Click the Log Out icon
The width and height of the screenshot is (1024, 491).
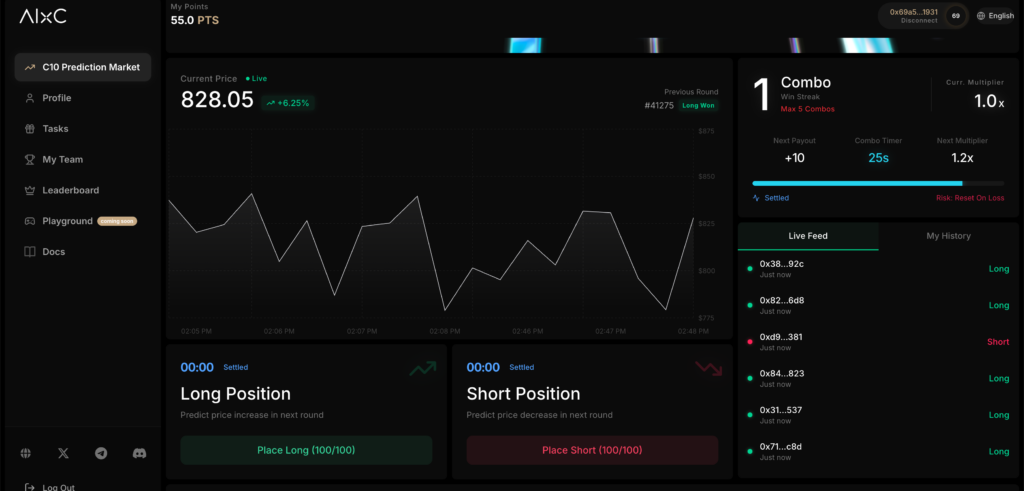pos(27,487)
